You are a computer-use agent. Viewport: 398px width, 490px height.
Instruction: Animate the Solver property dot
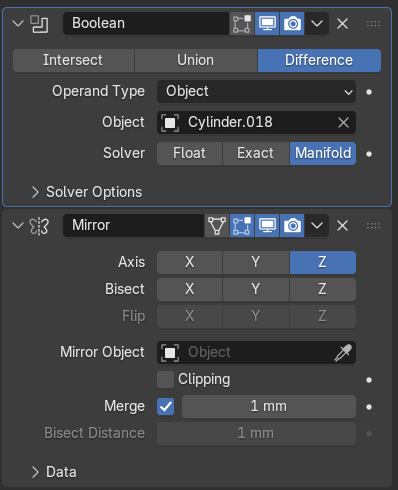pyautogui.click(x=369, y=154)
